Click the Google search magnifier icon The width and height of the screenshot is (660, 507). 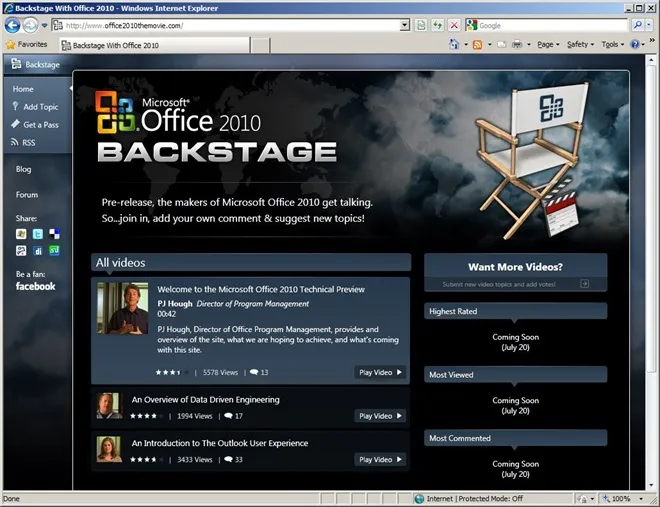(637, 25)
